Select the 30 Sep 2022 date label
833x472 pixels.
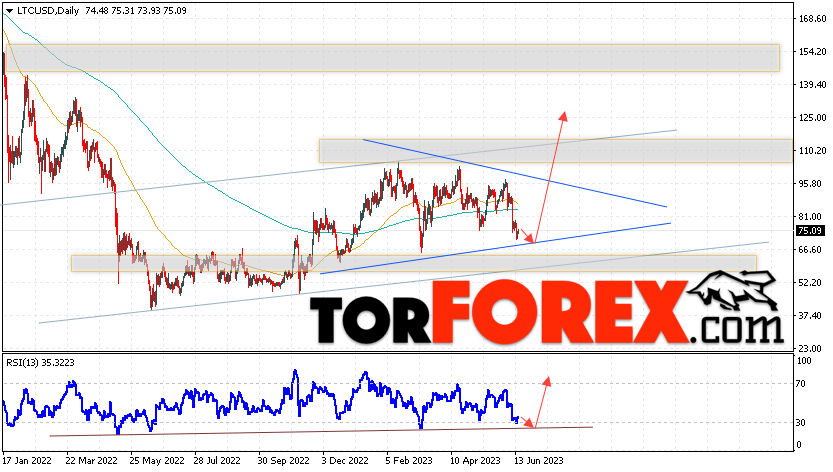(x=283, y=460)
